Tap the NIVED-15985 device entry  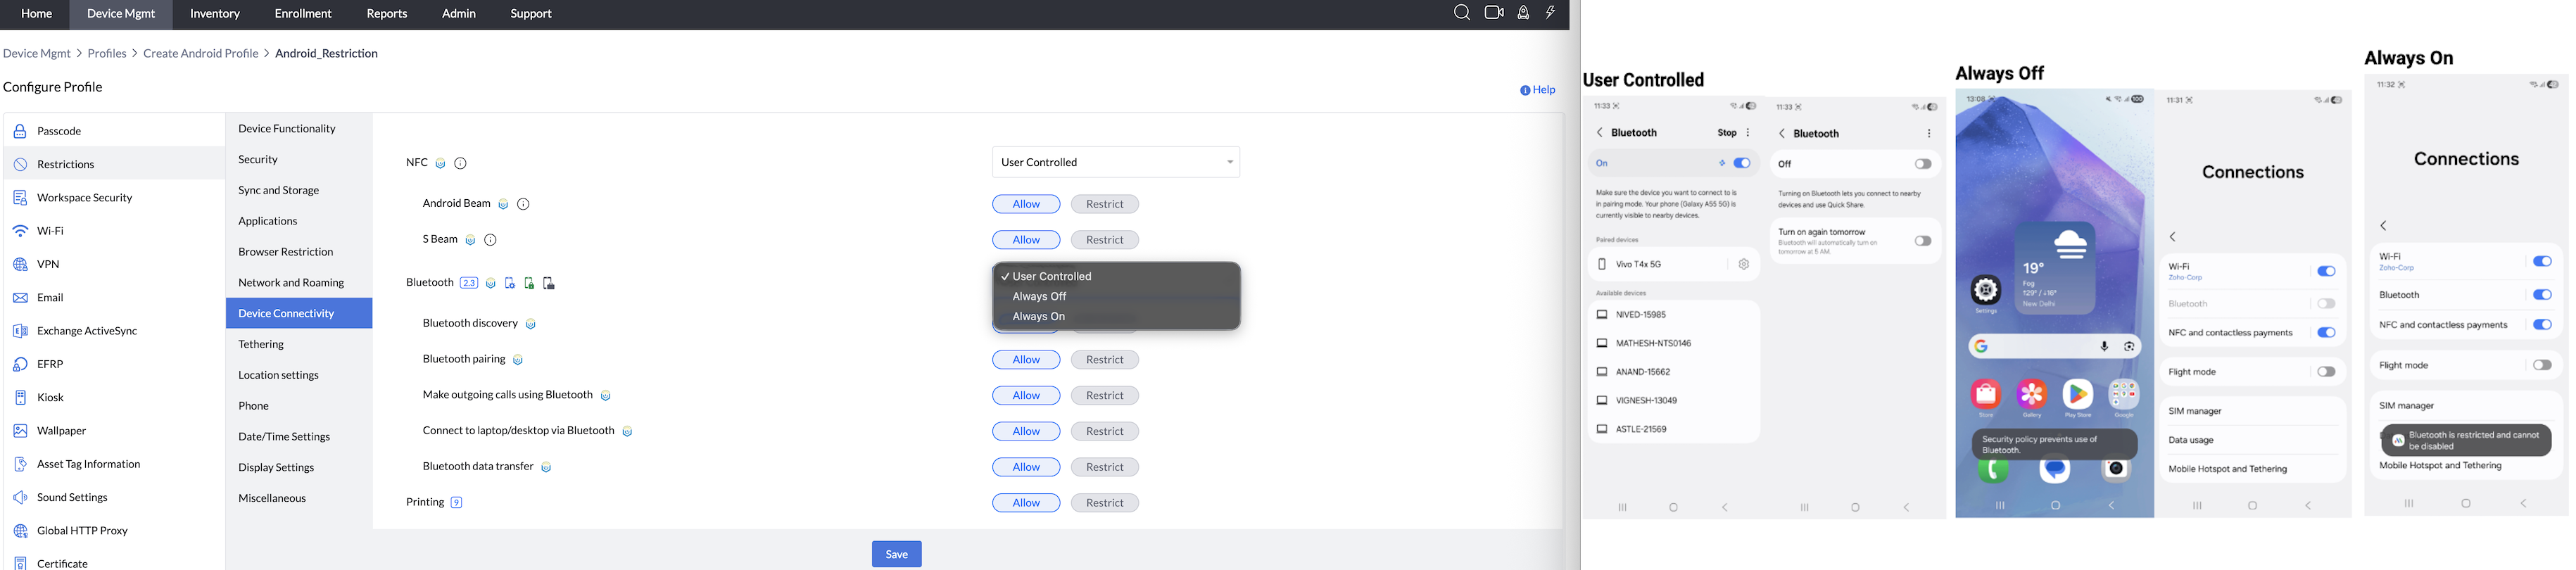coord(1673,315)
